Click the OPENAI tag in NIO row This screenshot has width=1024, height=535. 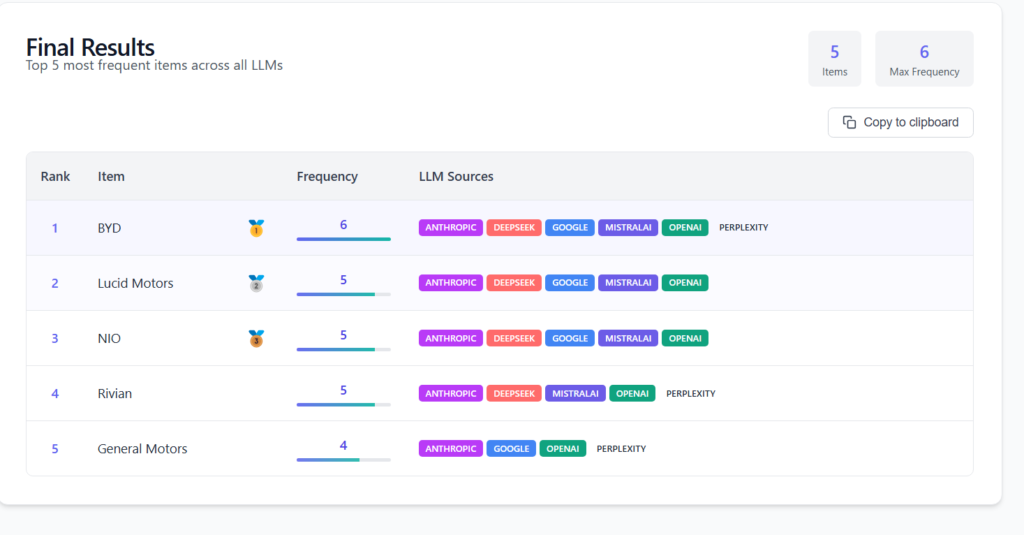tap(685, 338)
